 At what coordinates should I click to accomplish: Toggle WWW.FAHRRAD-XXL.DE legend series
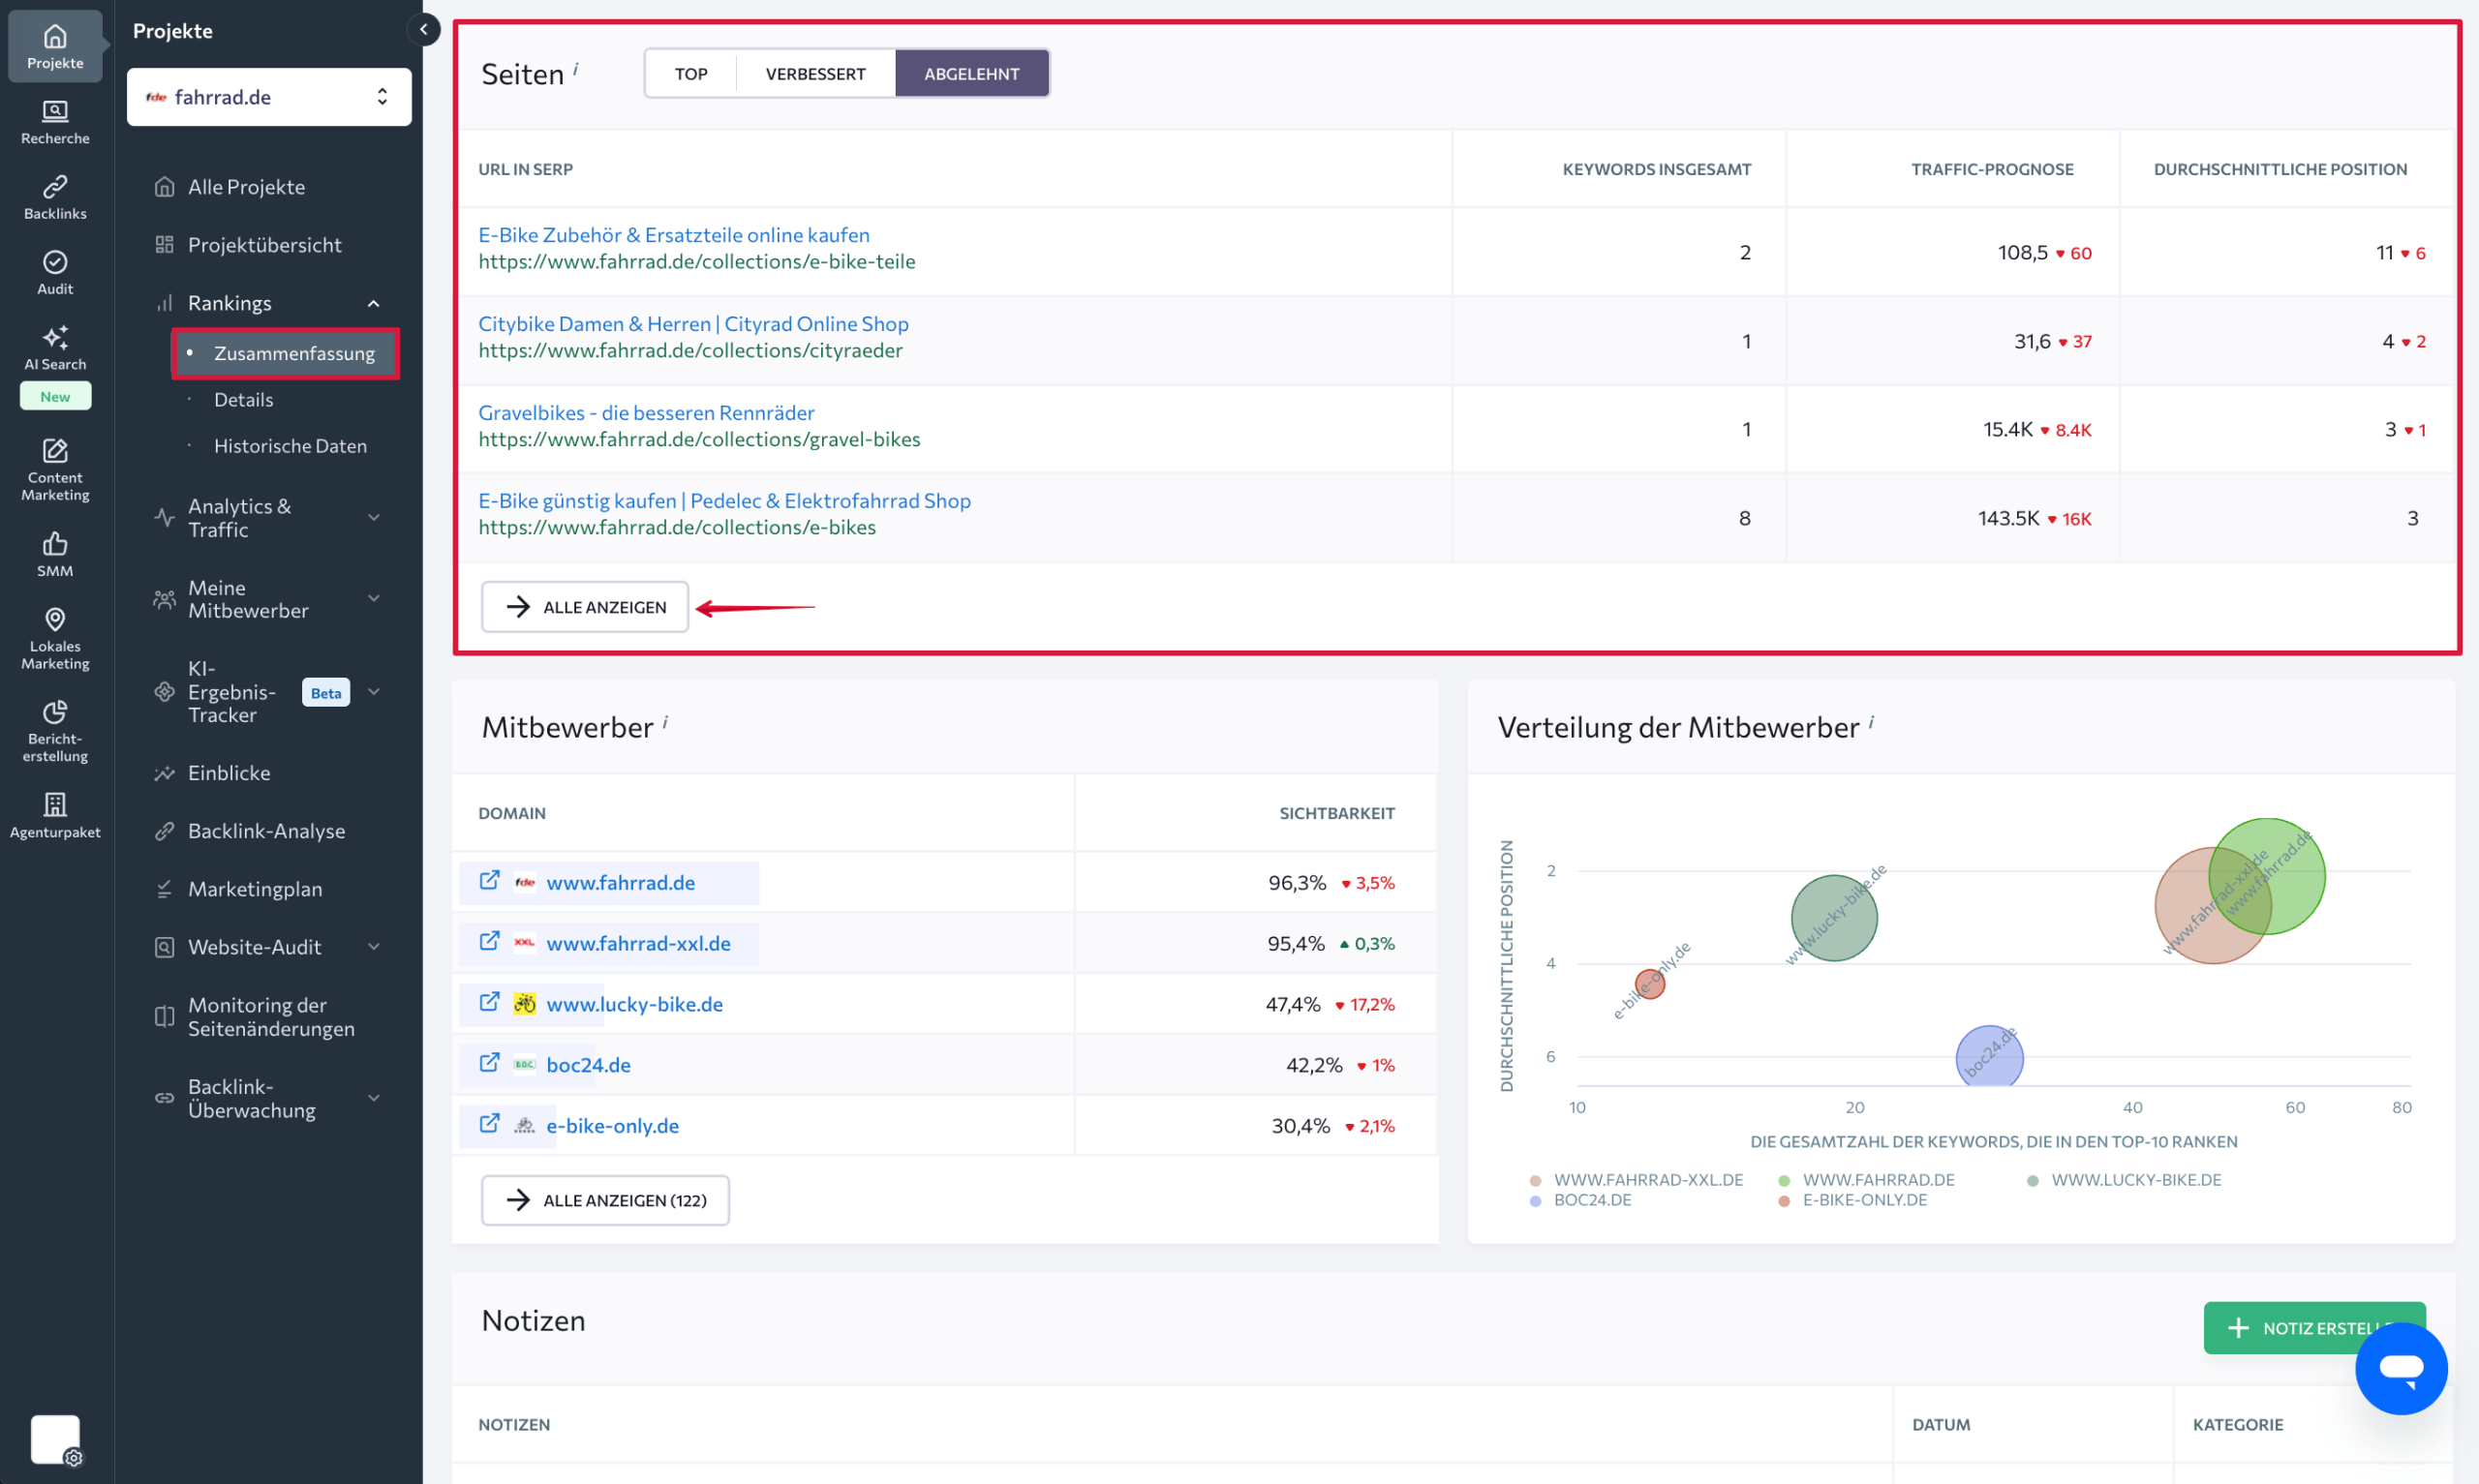click(x=1637, y=1180)
